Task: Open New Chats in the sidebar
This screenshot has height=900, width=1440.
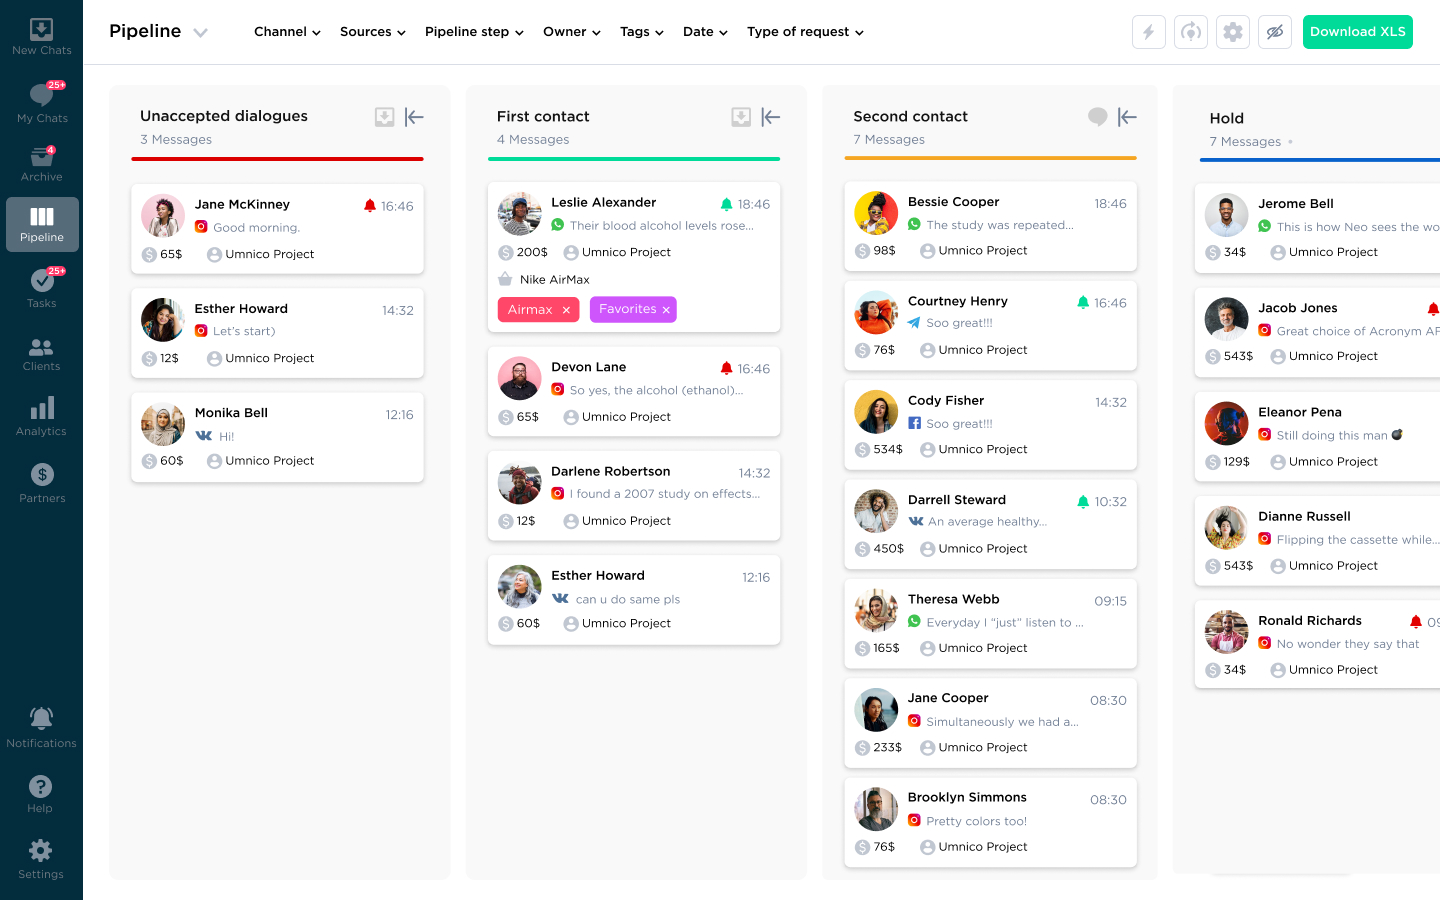Action: [x=41, y=37]
